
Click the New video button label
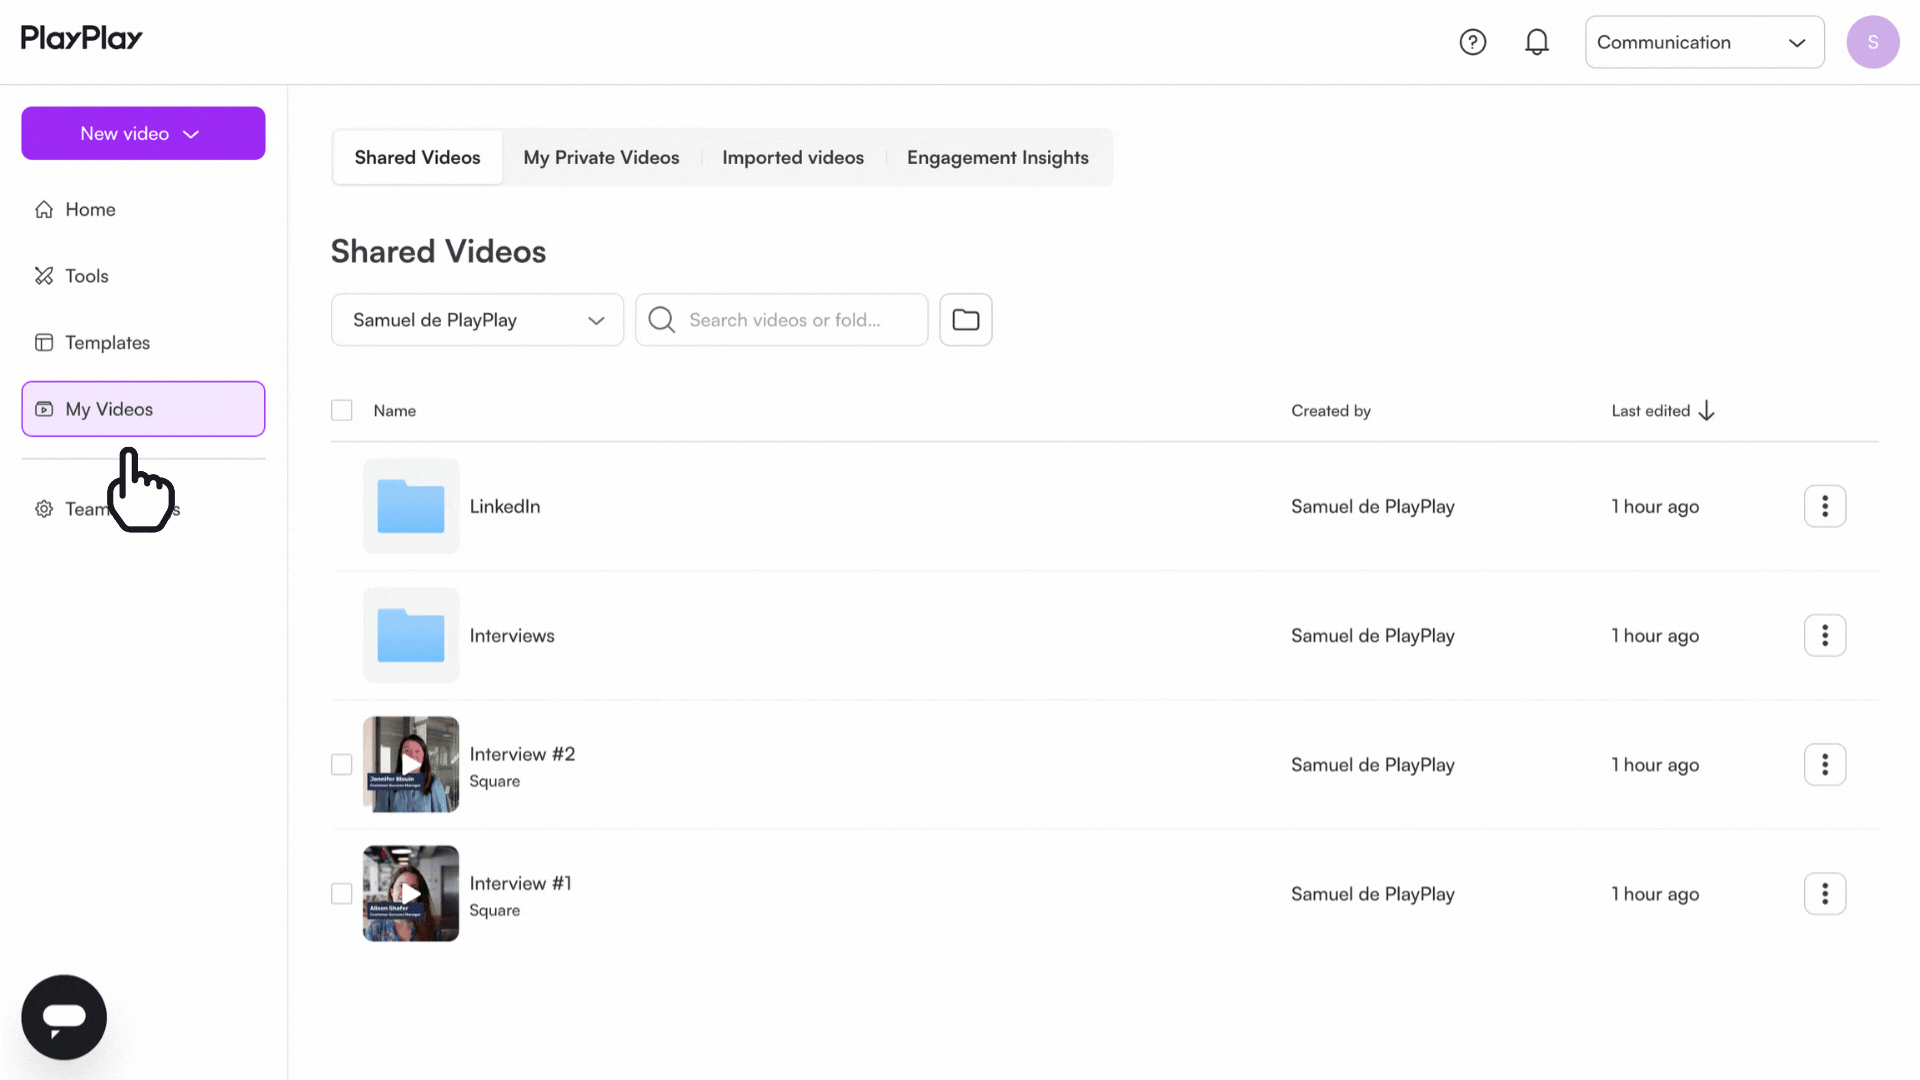coord(124,134)
